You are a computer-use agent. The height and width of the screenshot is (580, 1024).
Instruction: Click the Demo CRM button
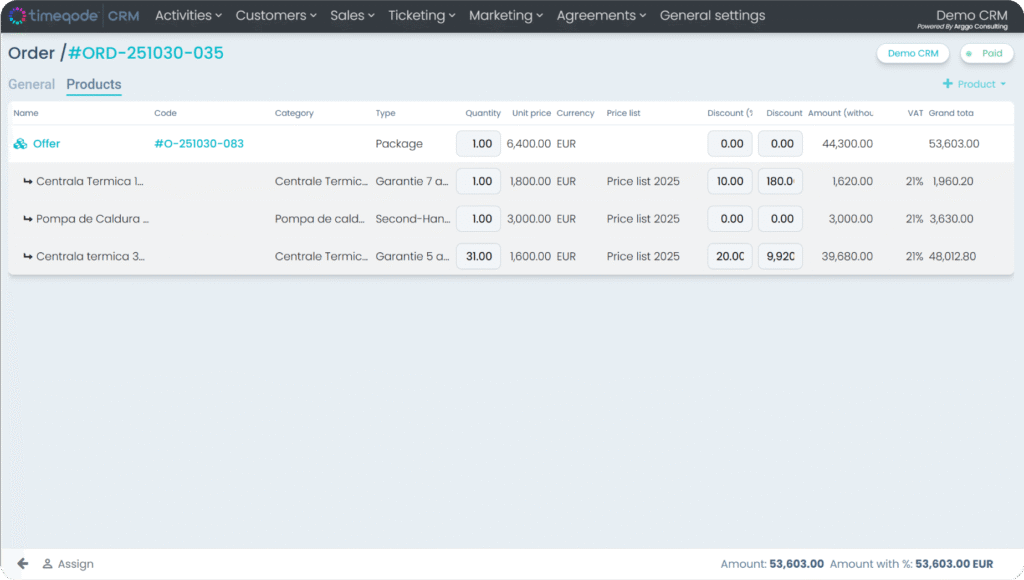coord(913,54)
